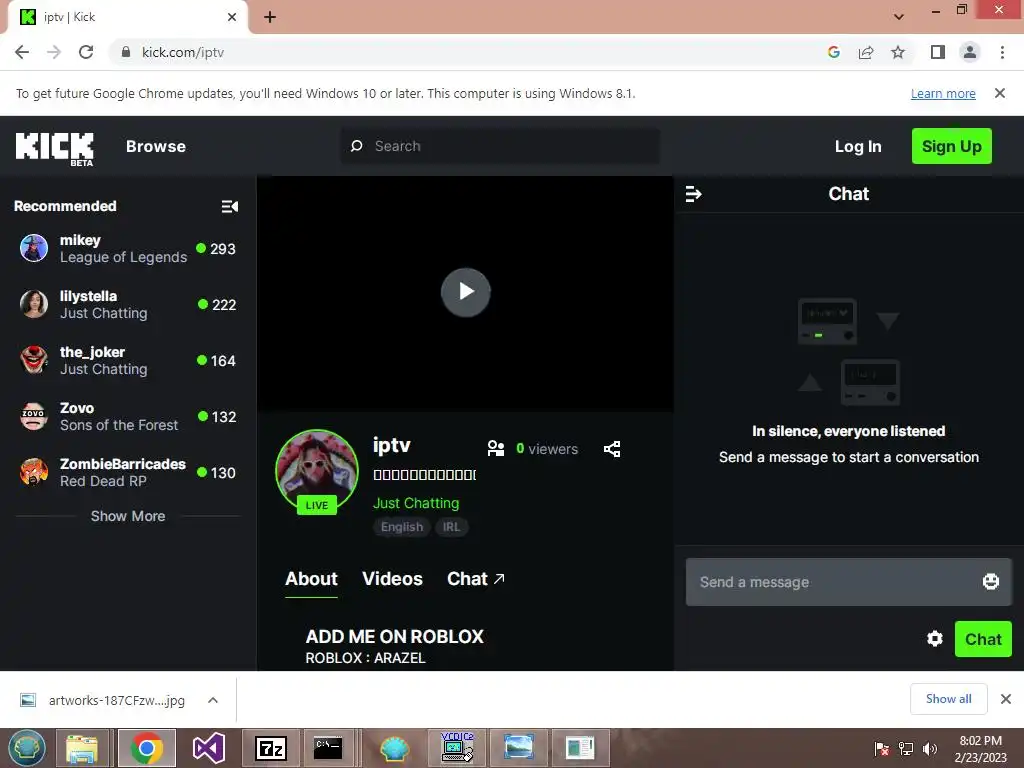The image size is (1024, 768).
Task: Click the green Chat send button
Action: (x=983, y=639)
